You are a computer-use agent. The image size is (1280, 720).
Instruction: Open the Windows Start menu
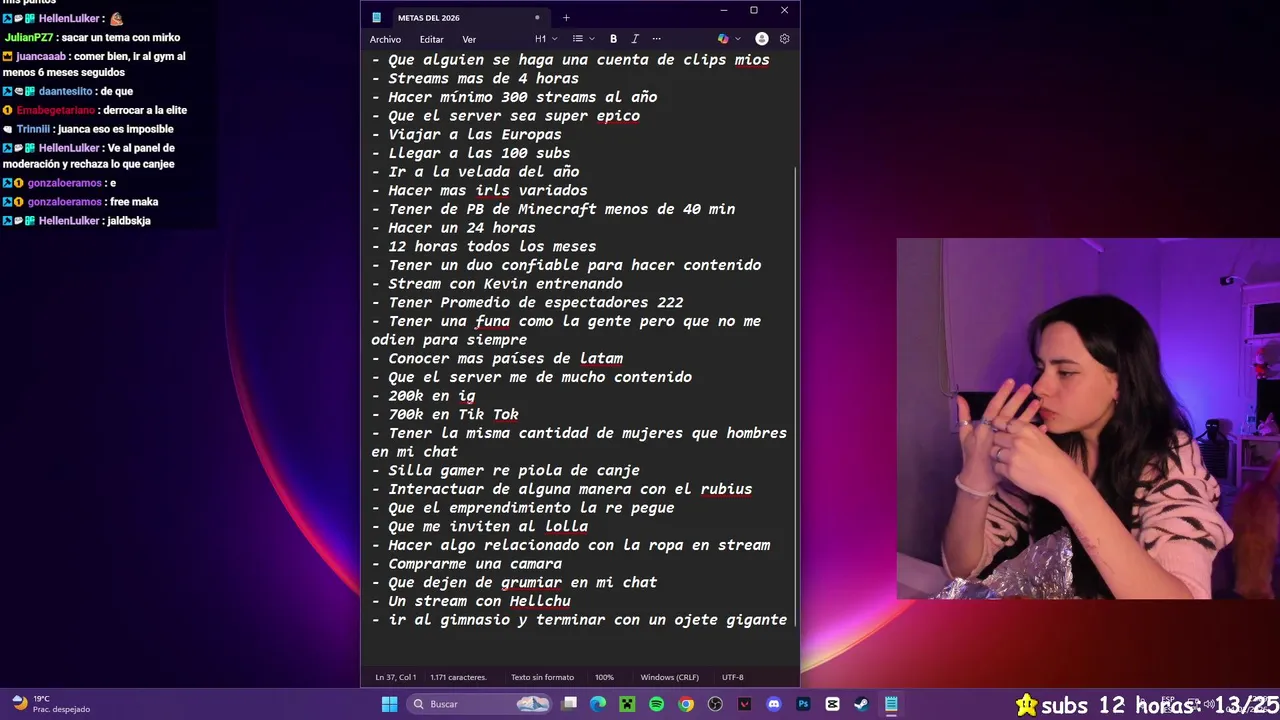pos(389,704)
